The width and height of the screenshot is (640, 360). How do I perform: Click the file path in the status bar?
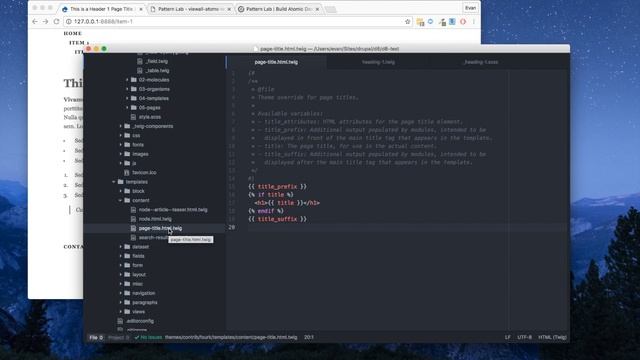click(231, 338)
